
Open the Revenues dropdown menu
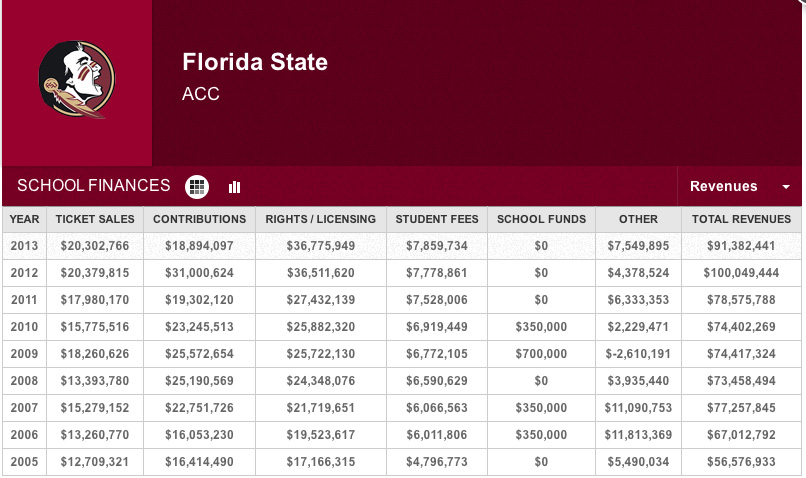point(724,186)
